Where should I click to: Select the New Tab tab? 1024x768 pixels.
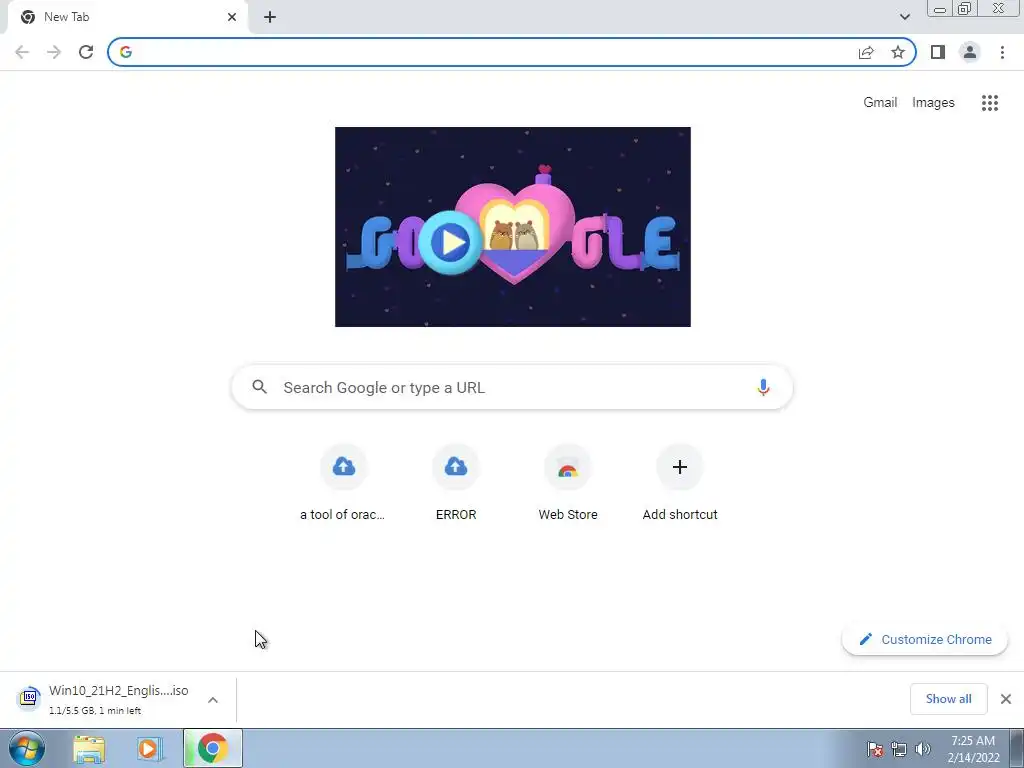[x=127, y=18]
